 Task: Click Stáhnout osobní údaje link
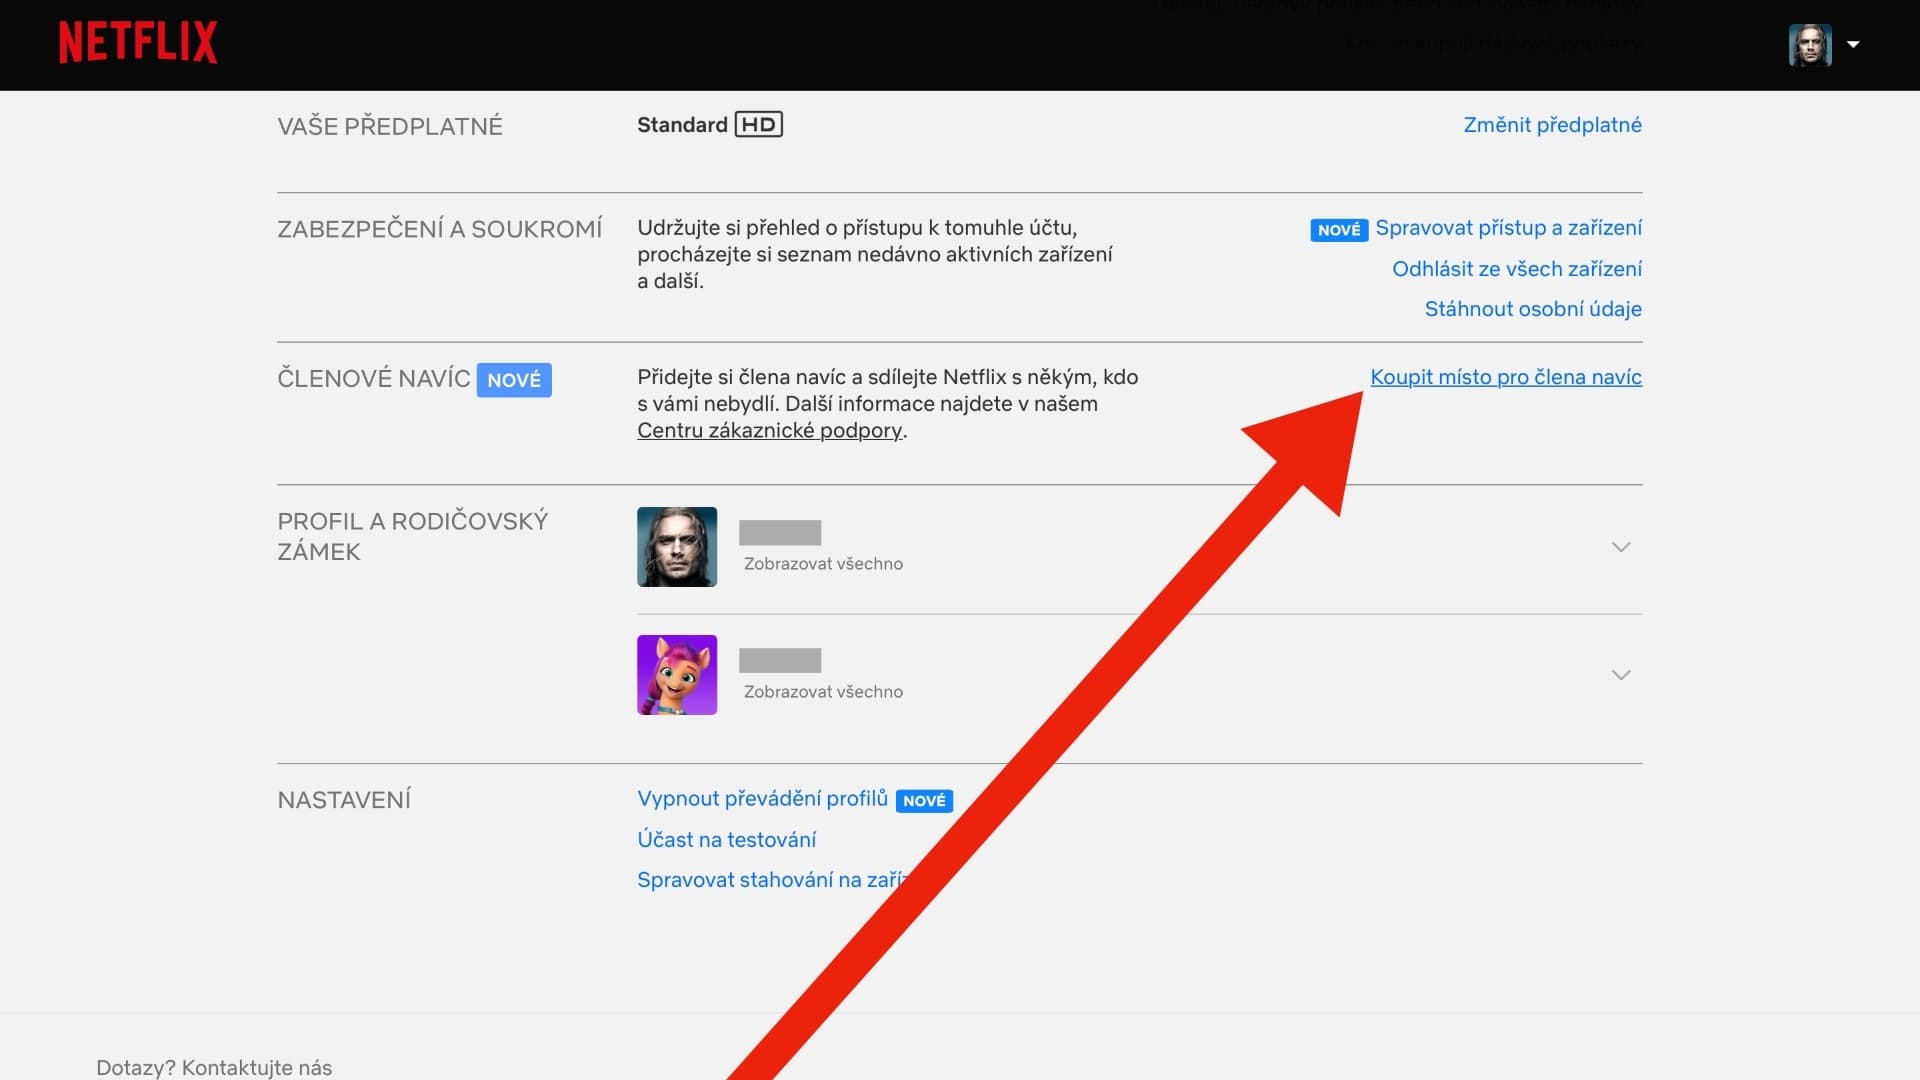point(1533,309)
